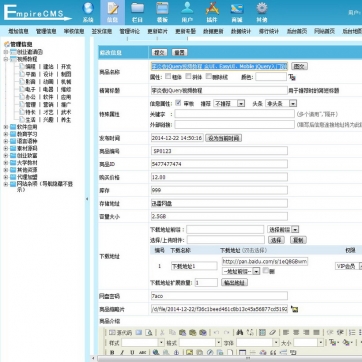Click the preview document icon in editor toolbar
The height and width of the screenshot is (362, 362).
(149, 332)
